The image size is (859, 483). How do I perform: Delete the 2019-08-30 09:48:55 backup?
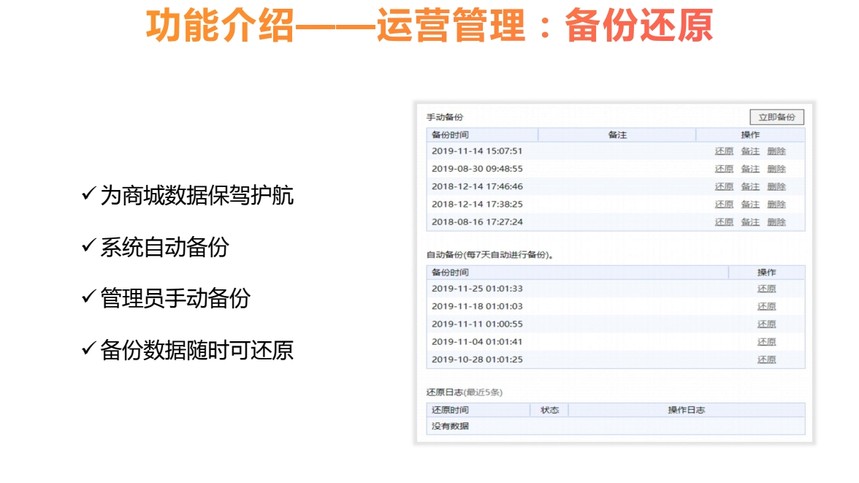point(776,169)
